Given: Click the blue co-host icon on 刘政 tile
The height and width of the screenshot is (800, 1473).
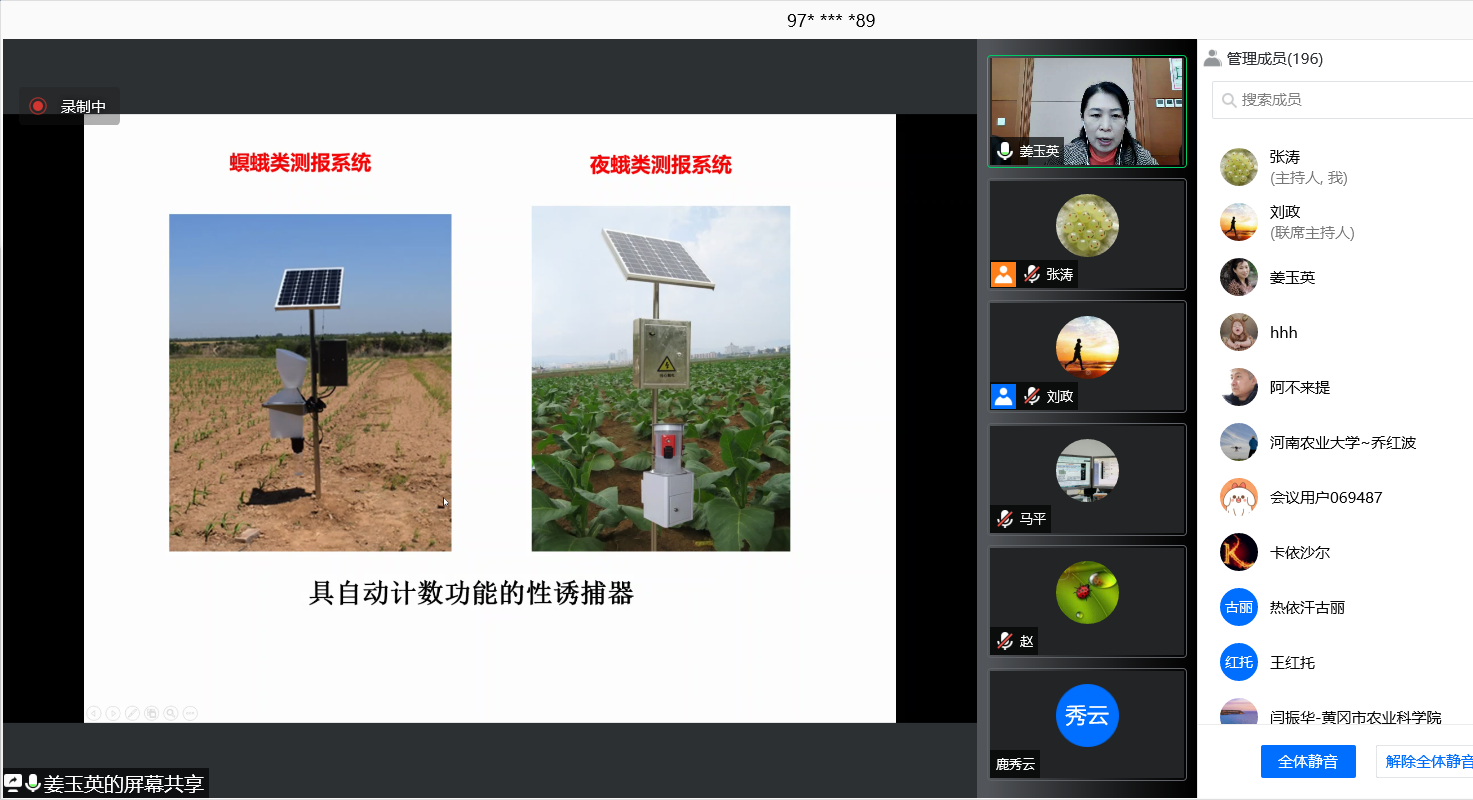Looking at the screenshot, I should coord(1003,396).
